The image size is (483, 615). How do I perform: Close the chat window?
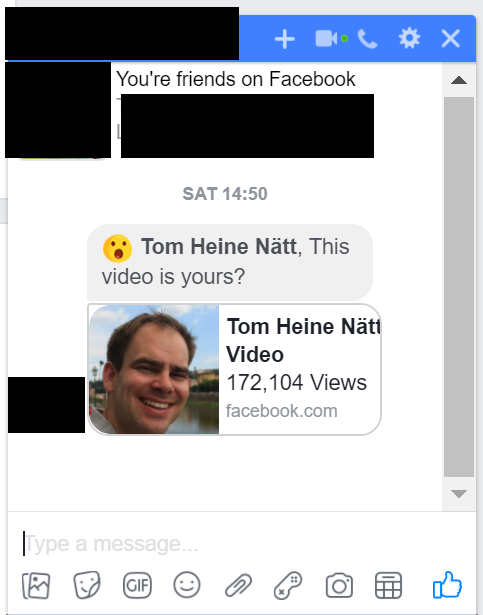(450, 39)
